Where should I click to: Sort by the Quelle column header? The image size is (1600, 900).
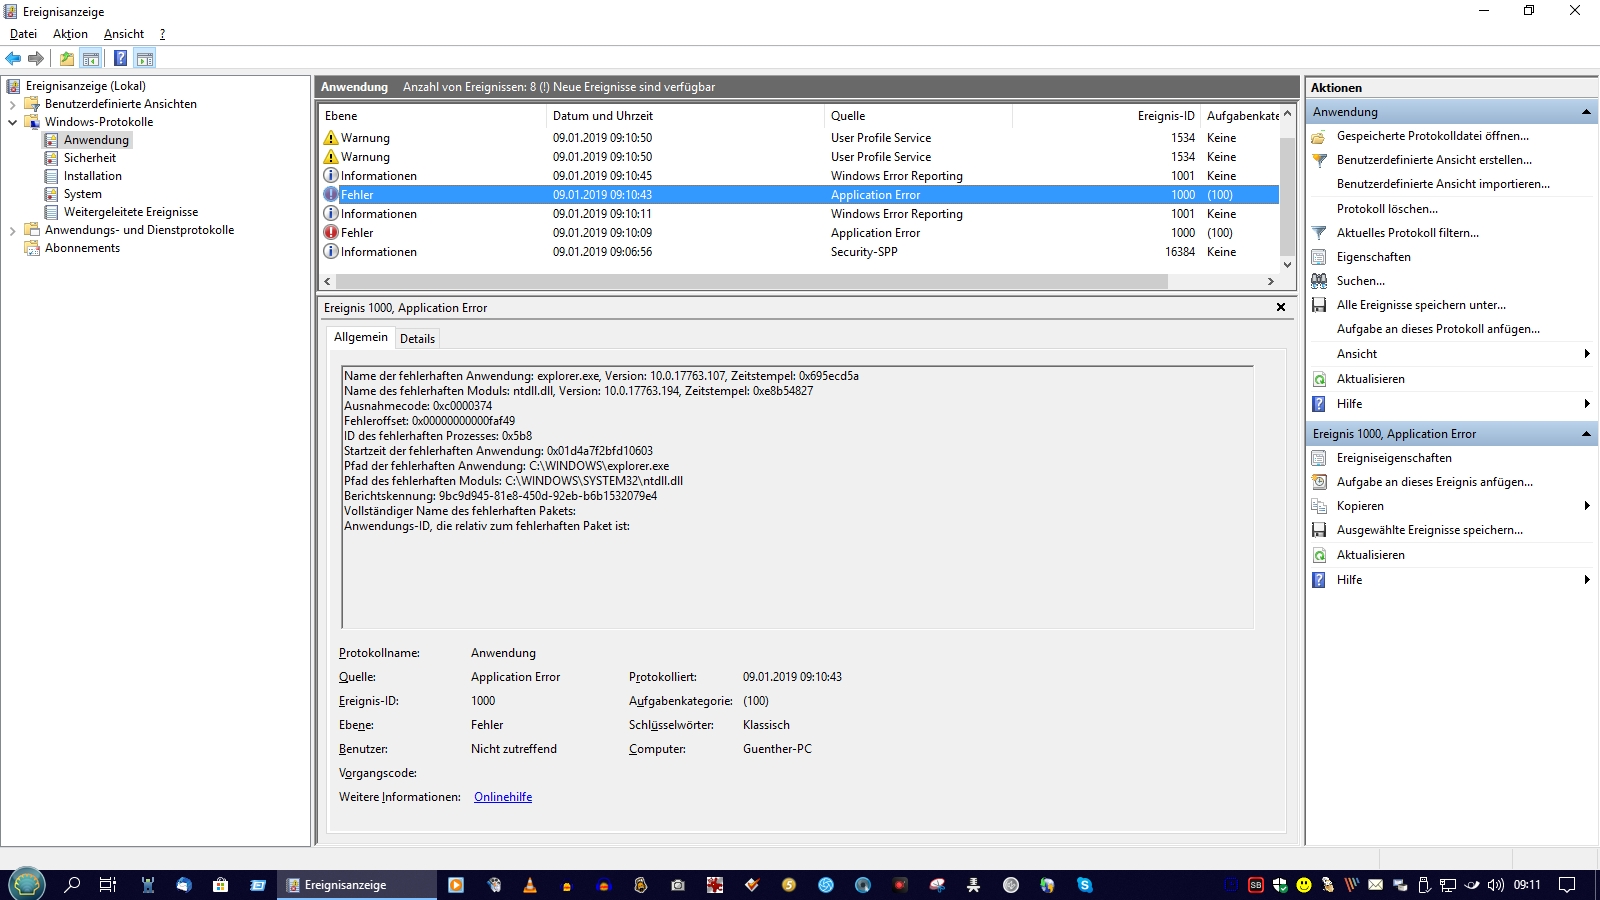(x=919, y=116)
